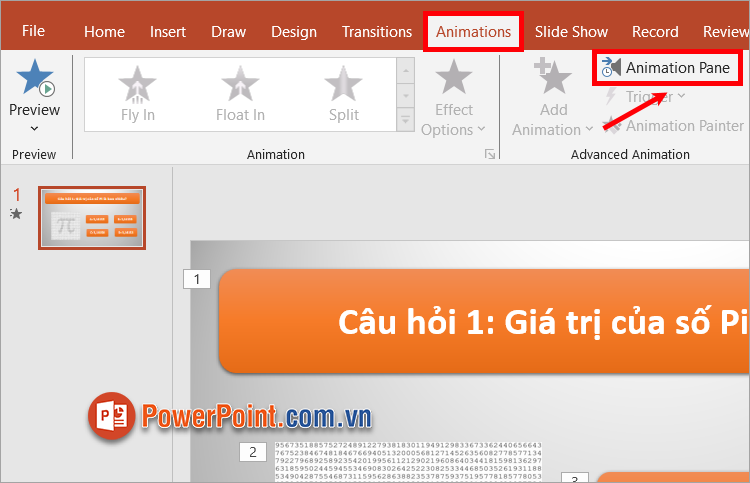Open the Animation Pane
750x483 pixels.
(x=666, y=68)
